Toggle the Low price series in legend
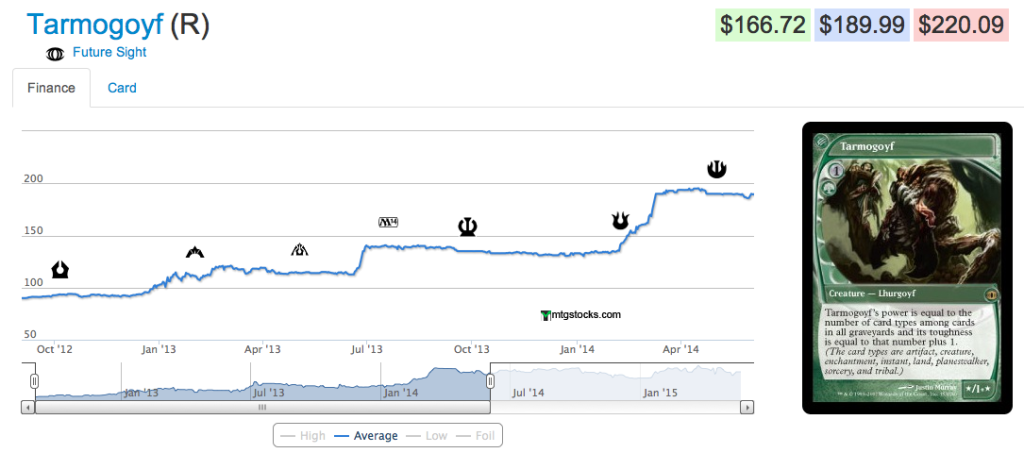Image resolution: width=1024 pixels, height=453 pixels. [427, 435]
